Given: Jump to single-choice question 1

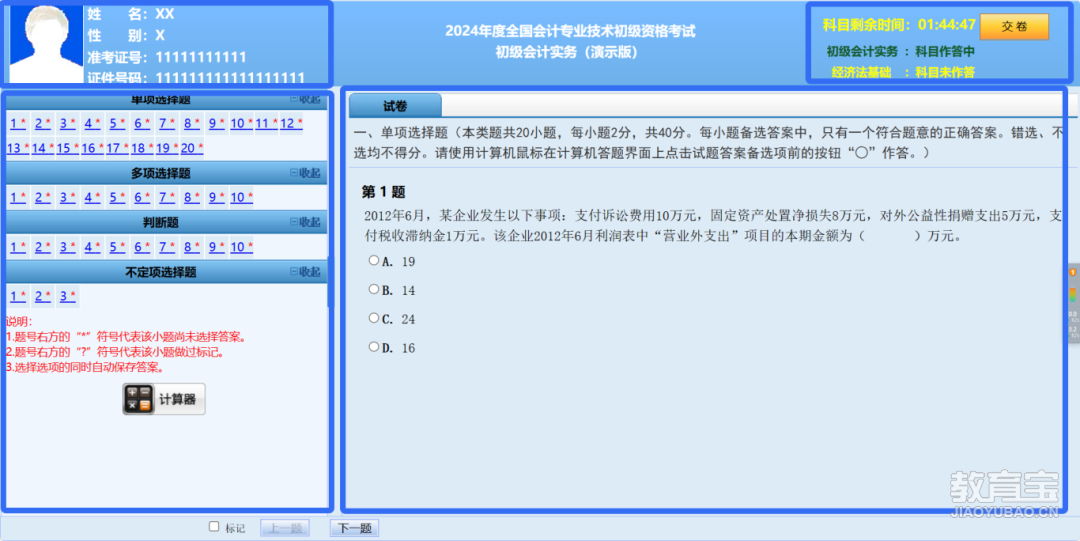Looking at the screenshot, I should point(18,123).
